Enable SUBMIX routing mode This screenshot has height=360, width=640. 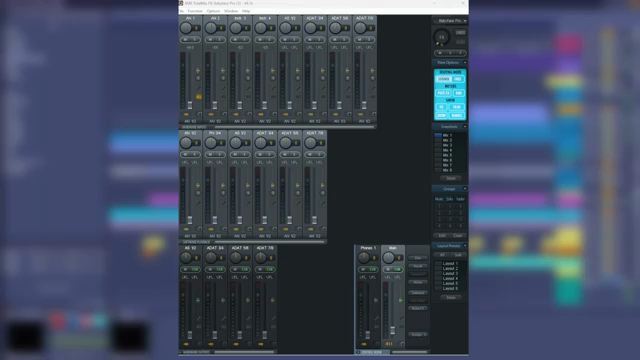pyautogui.click(x=443, y=79)
